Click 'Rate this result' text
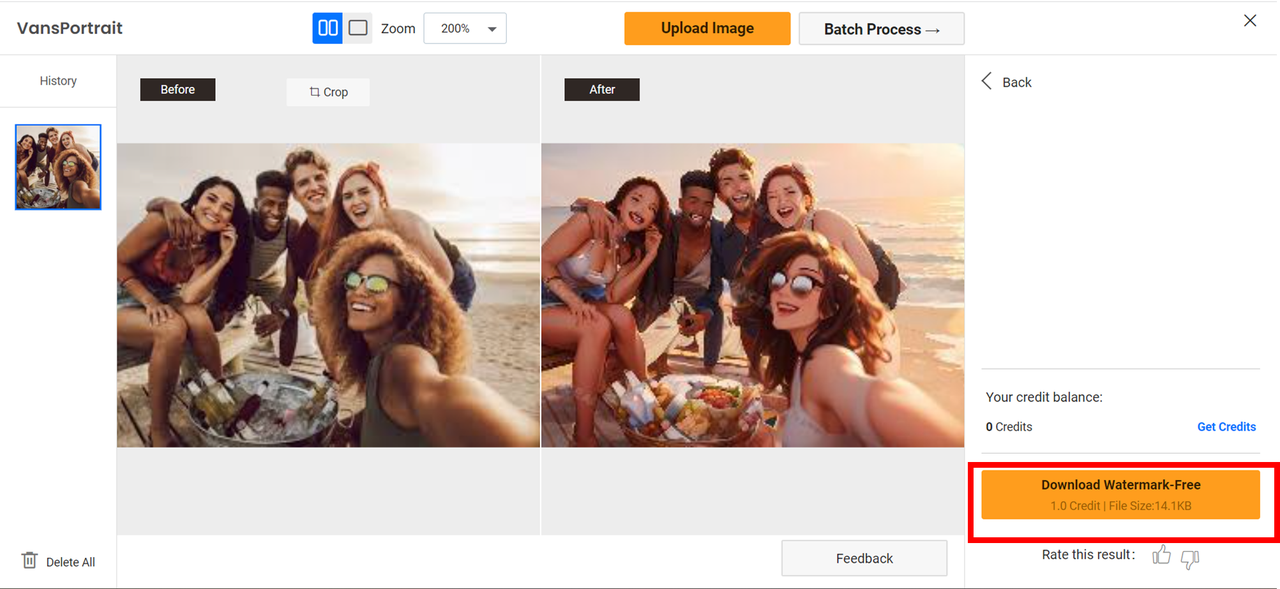Image resolution: width=1280 pixels, height=589 pixels. 1088,554
